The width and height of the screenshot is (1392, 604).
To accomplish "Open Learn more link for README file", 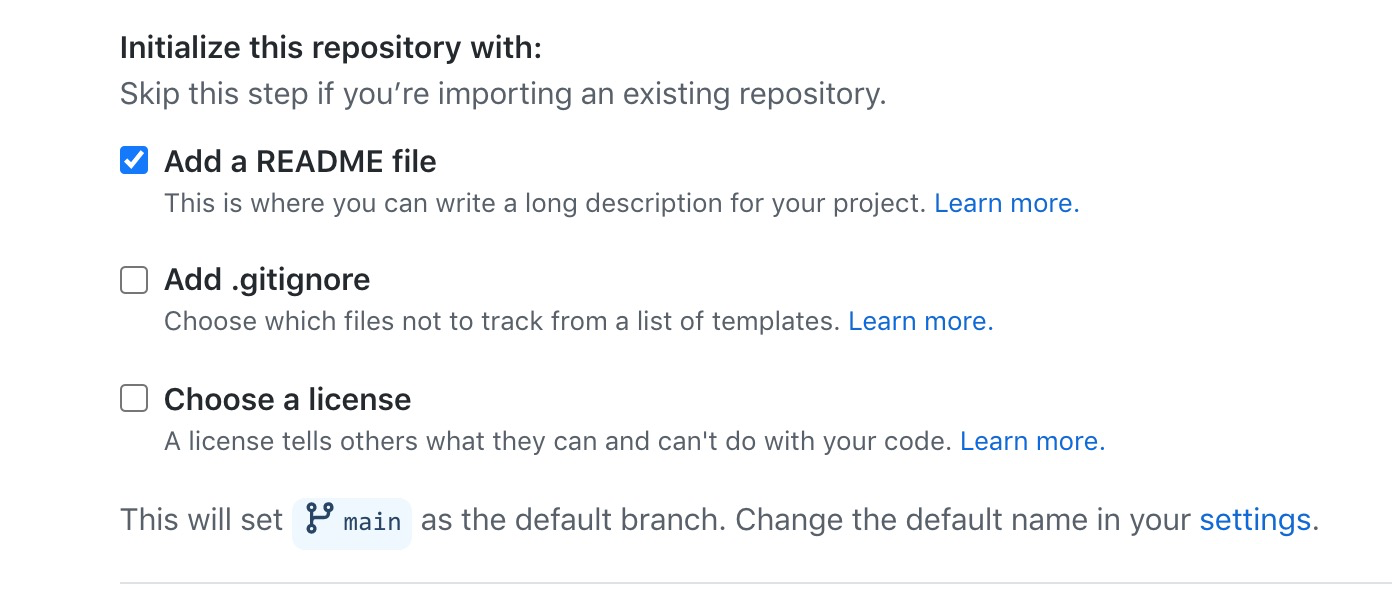I will pyautogui.click(x=1007, y=203).
